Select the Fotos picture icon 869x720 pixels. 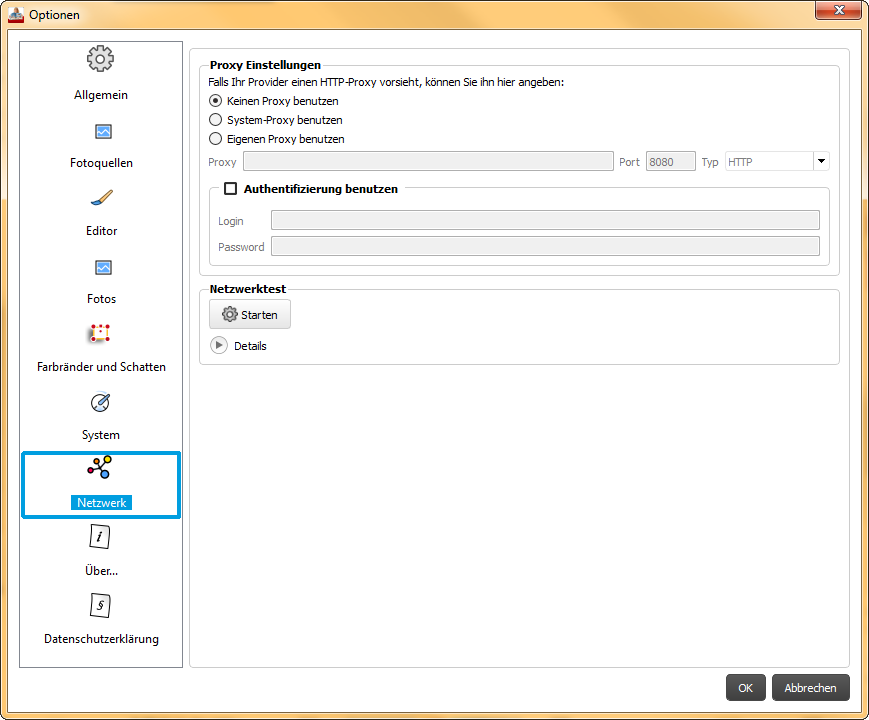[x=102, y=267]
